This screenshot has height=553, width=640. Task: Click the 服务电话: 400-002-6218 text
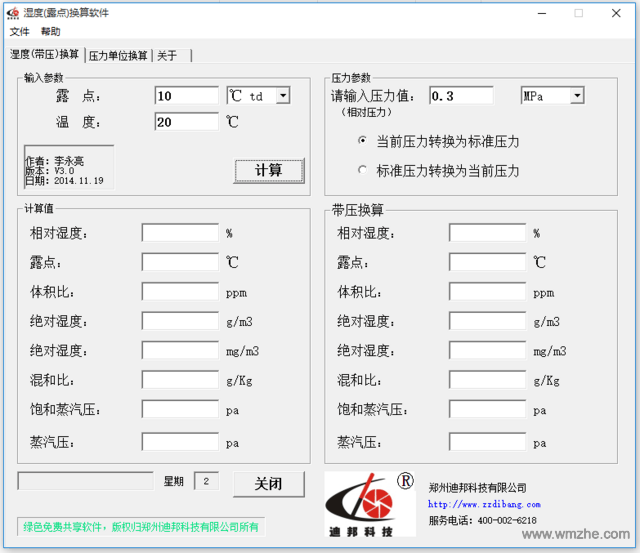[482, 520]
